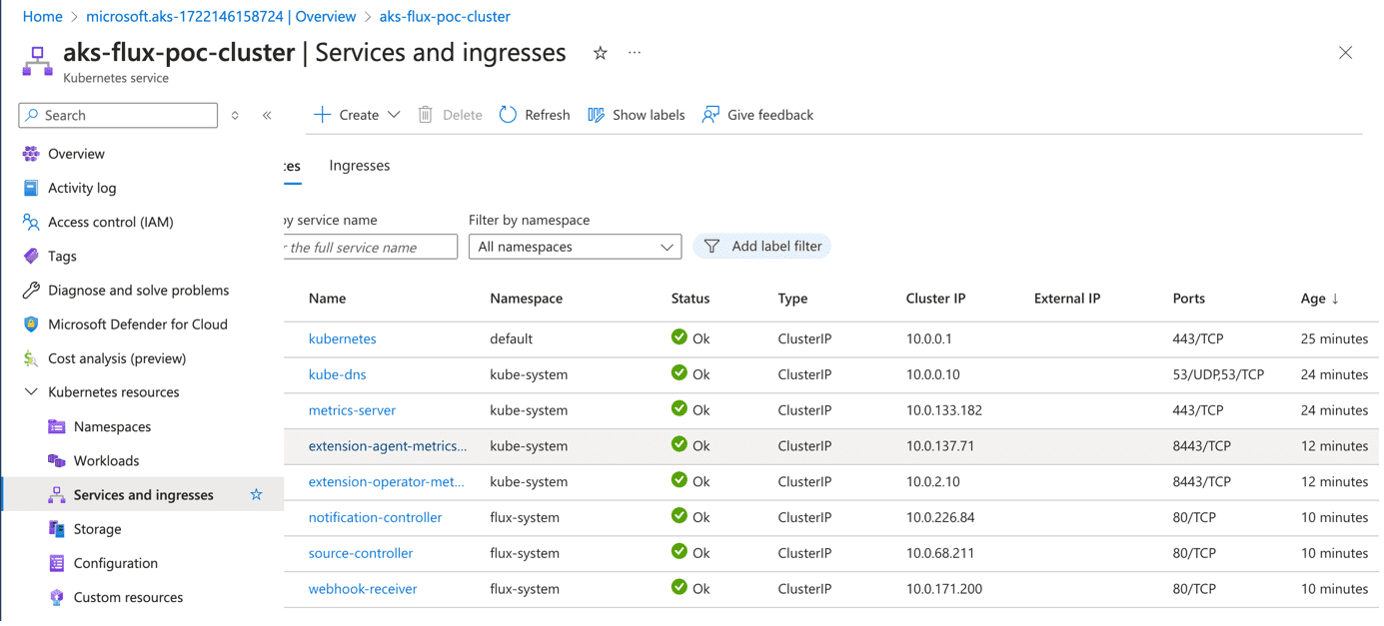Expand the Create dropdown chevron

(394, 115)
